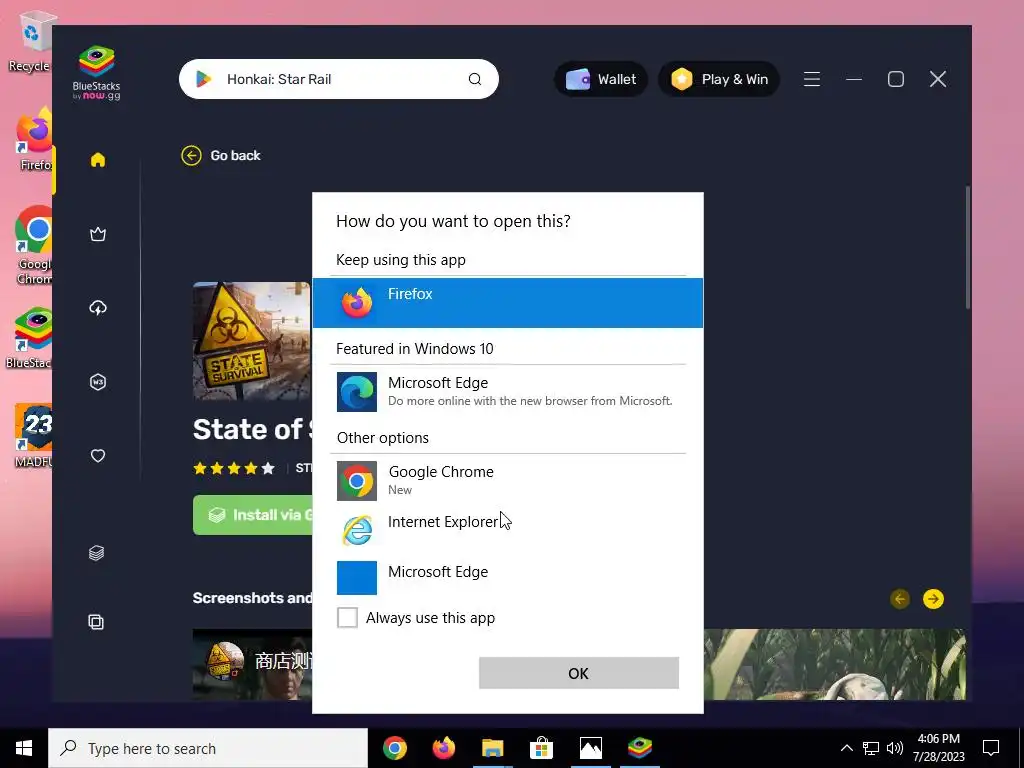Select Firefox in the open-with list
The width and height of the screenshot is (1024, 768).
pos(508,303)
